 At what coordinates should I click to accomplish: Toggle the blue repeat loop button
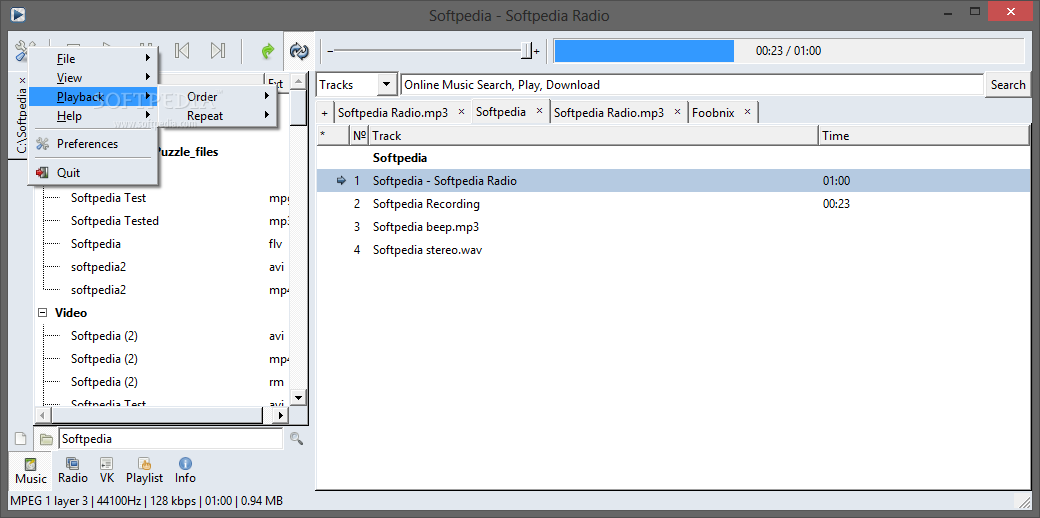(x=299, y=50)
